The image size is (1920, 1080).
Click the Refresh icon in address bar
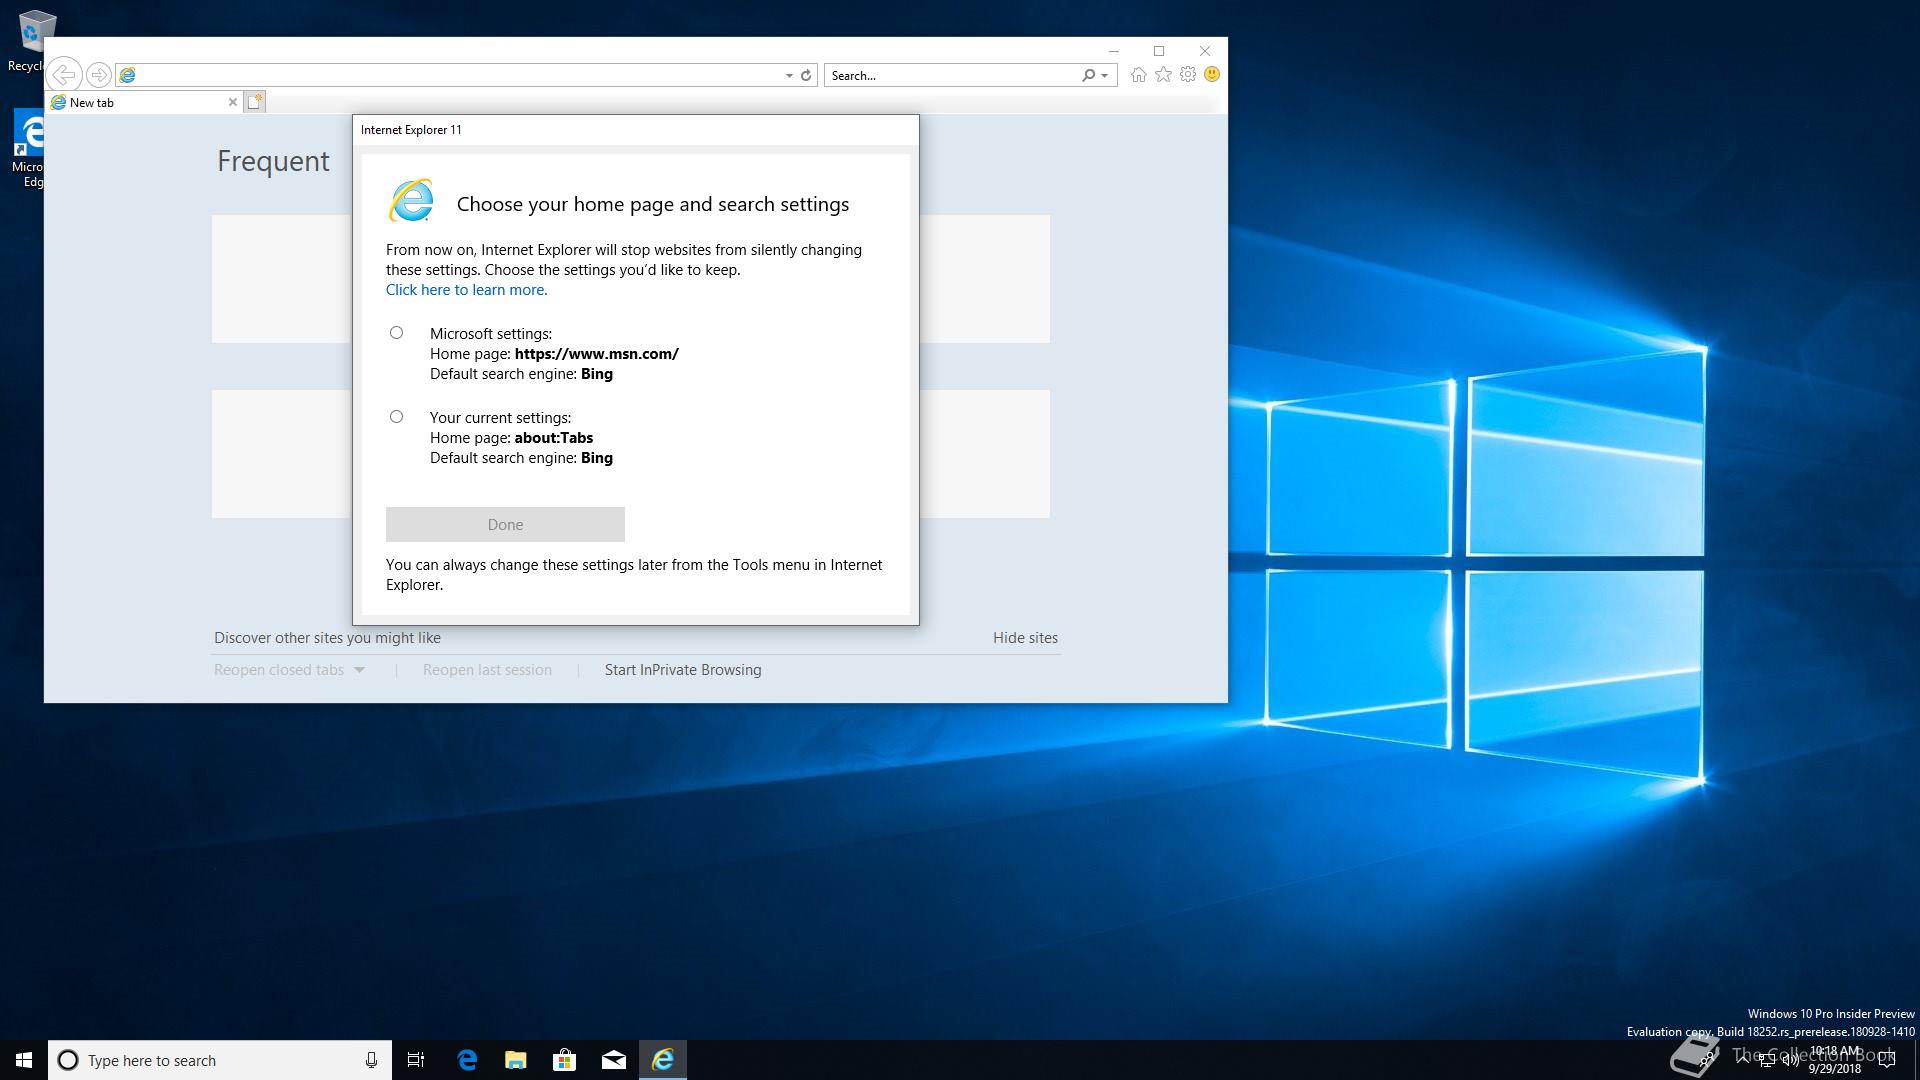pyautogui.click(x=806, y=75)
